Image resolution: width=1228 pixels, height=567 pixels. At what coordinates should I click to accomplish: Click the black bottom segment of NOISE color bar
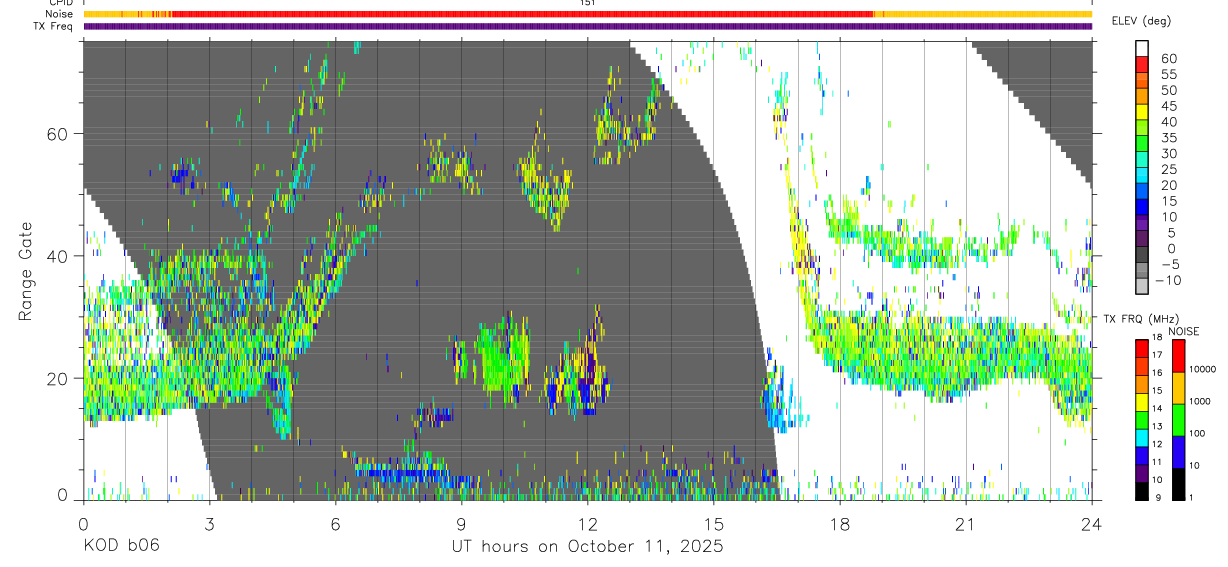(x=1178, y=484)
